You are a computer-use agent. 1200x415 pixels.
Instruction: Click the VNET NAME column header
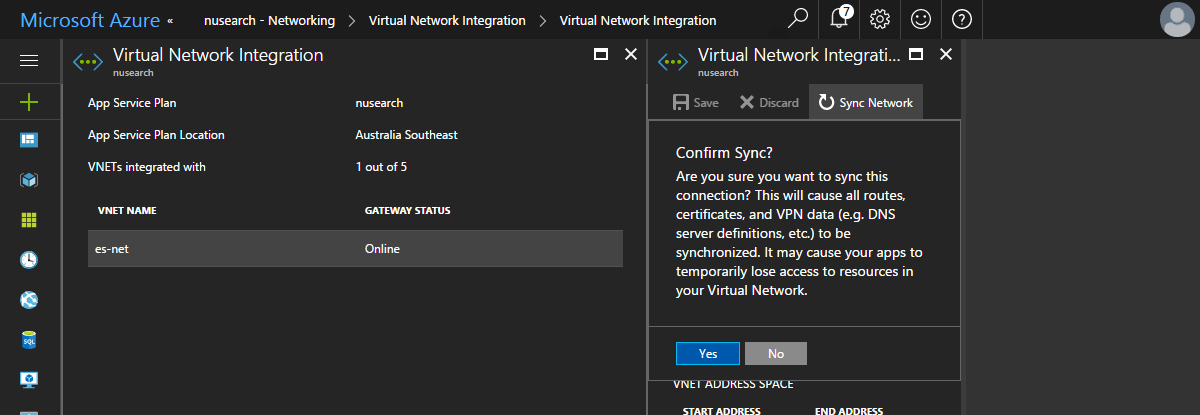pos(127,211)
